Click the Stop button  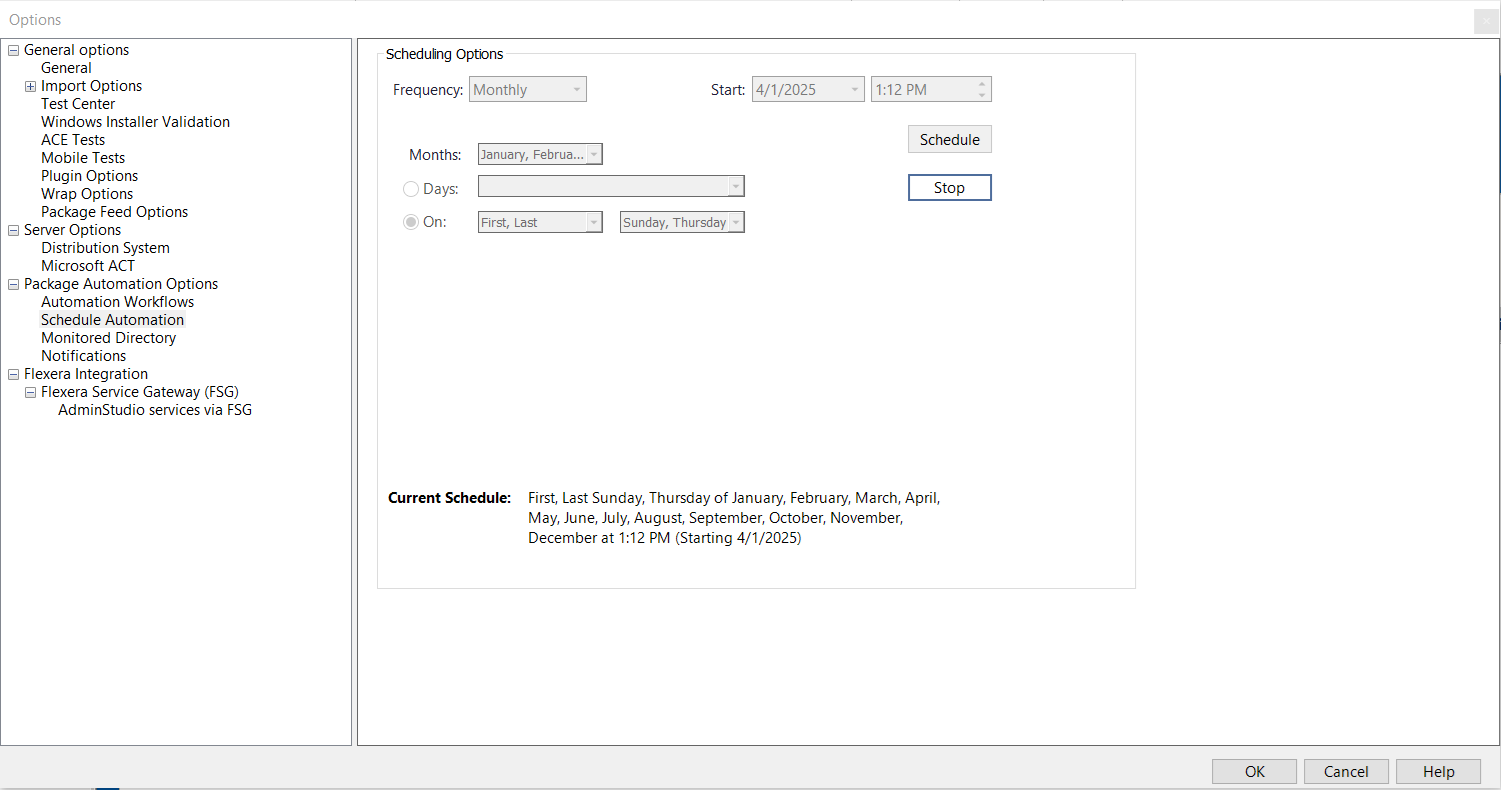tap(949, 188)
